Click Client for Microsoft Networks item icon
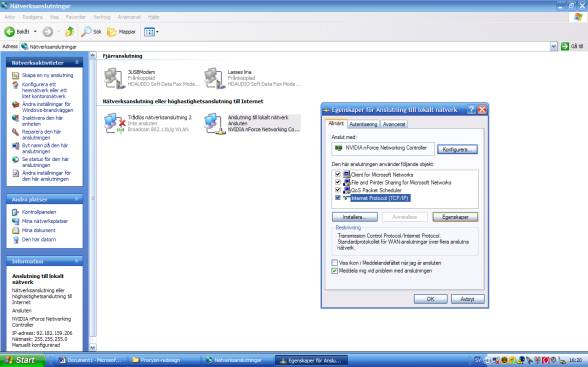The image size is (588, 367). [346, 174]
